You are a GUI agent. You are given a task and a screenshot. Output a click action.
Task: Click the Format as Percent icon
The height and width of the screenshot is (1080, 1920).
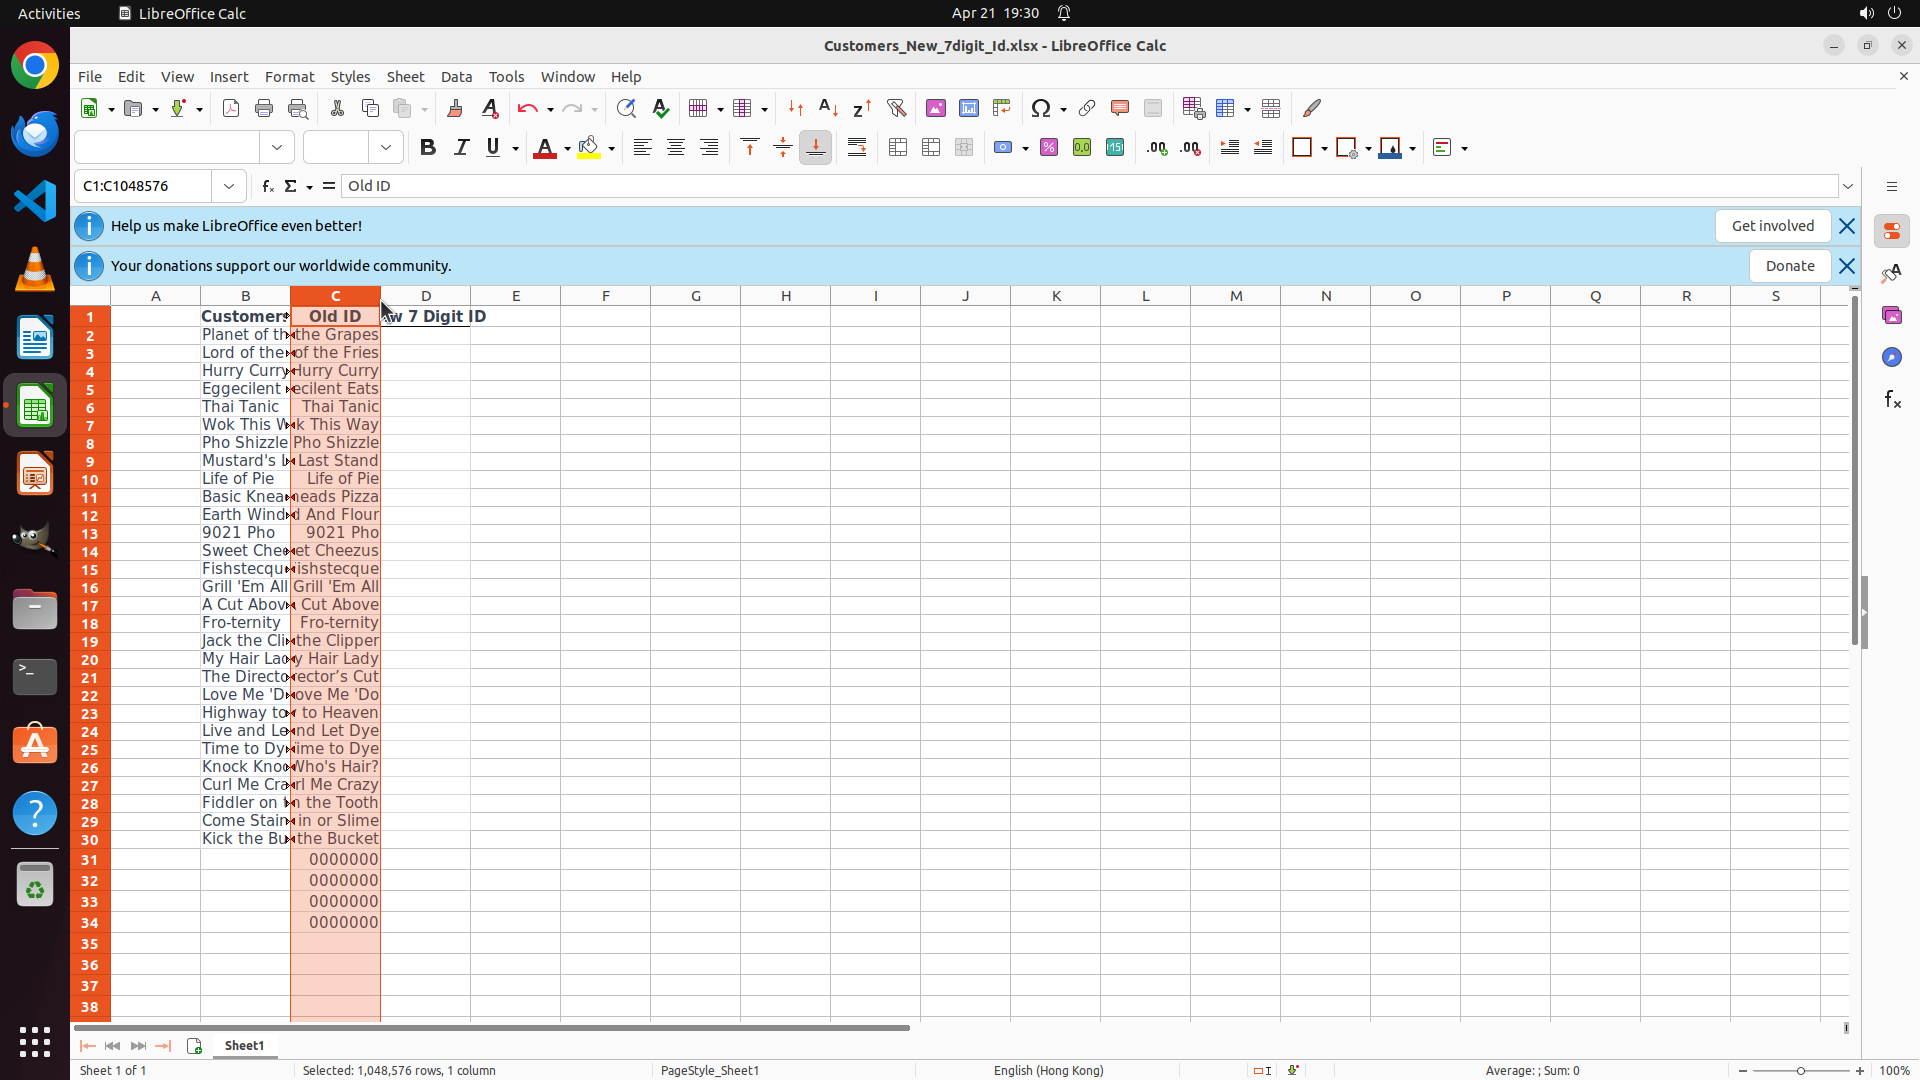[x=1049, y=148]
